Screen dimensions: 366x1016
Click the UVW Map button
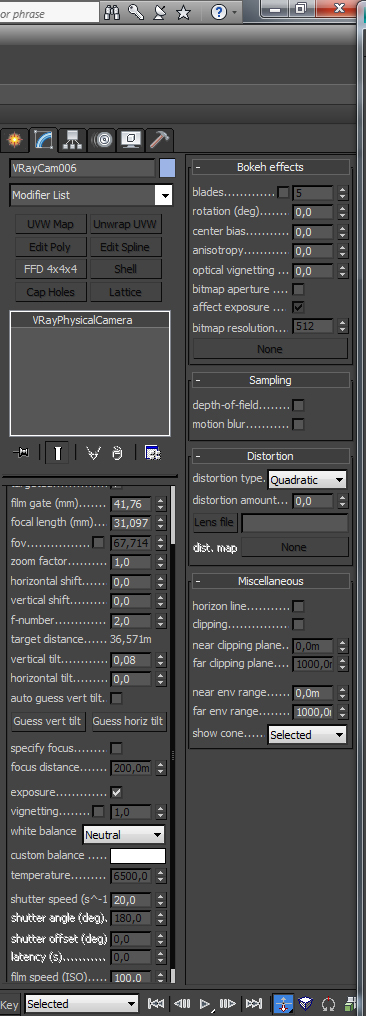tap(51, 224)
